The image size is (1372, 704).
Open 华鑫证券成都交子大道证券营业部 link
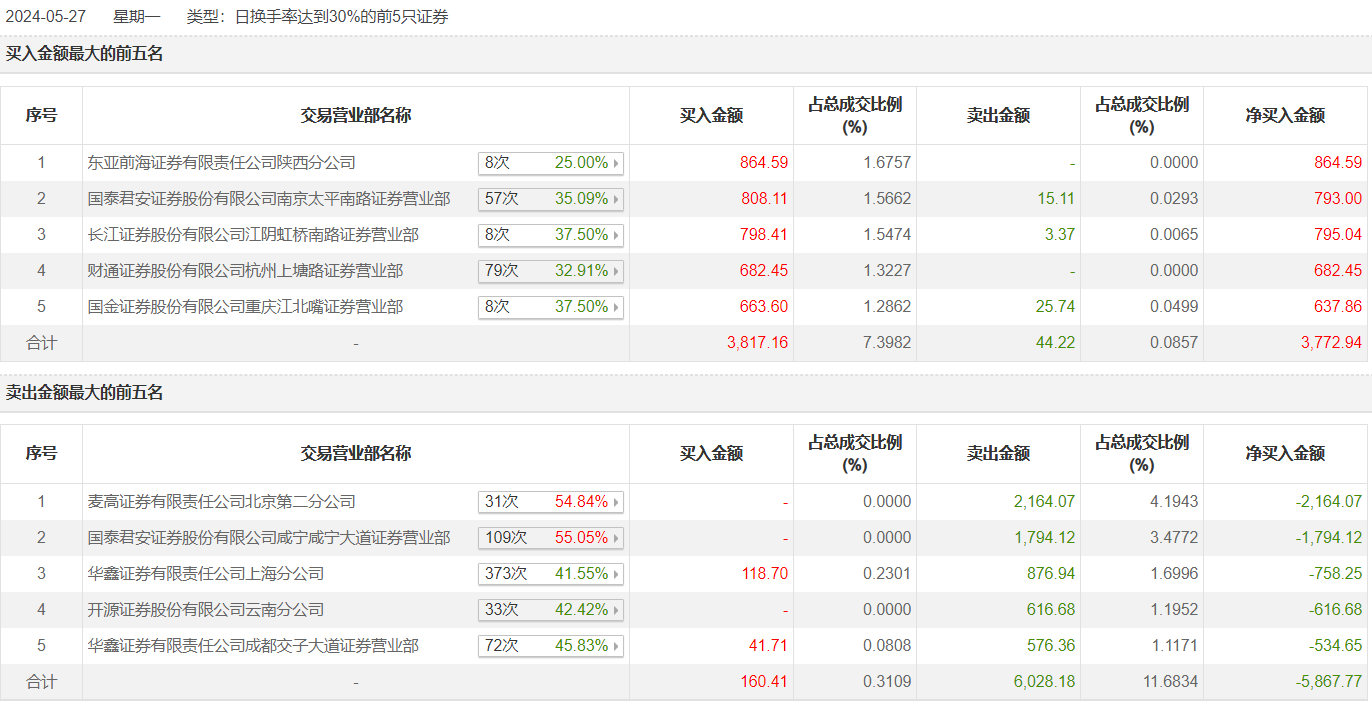pos(253,646)
